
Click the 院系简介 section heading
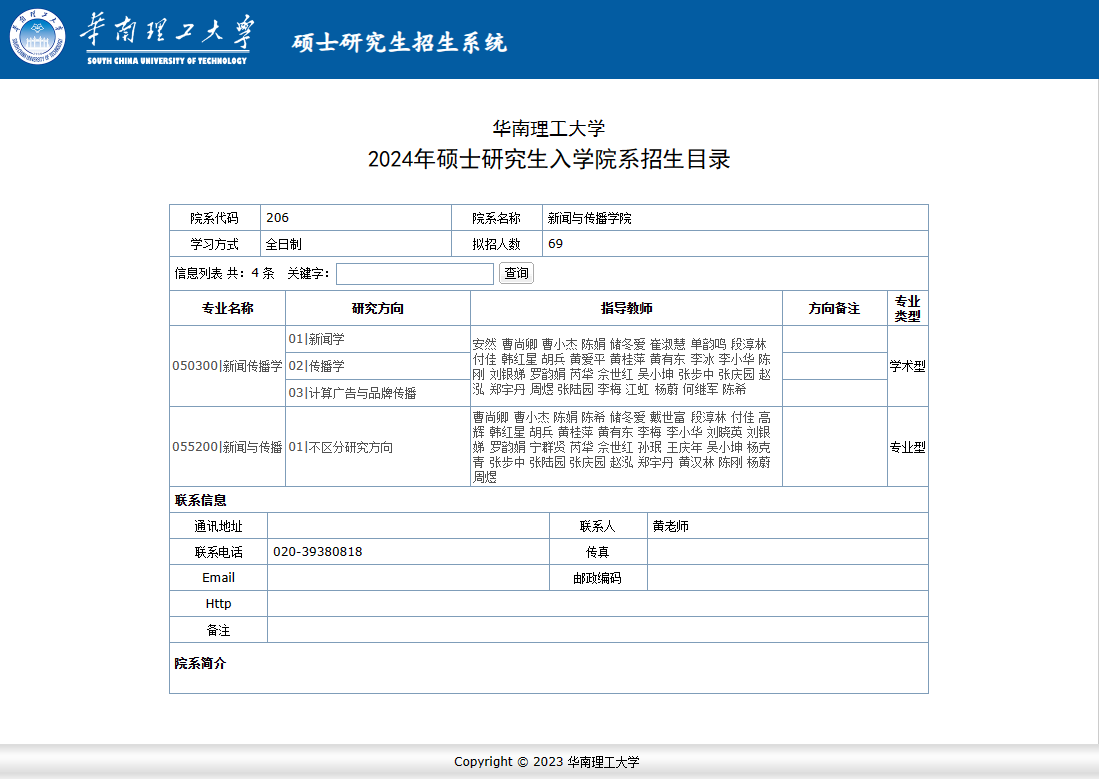point(200,663)
